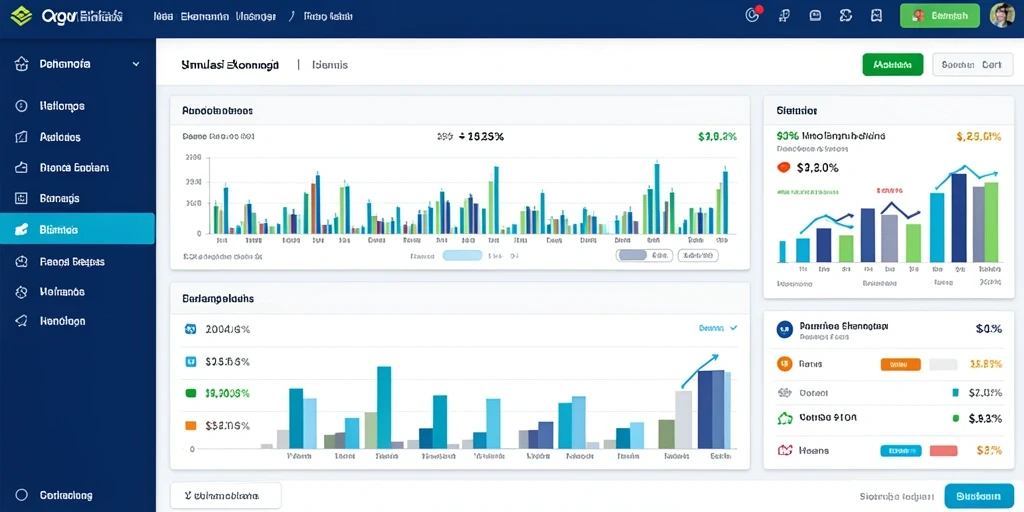Click the calendar grid icon in the sidebar

point(21,198)
